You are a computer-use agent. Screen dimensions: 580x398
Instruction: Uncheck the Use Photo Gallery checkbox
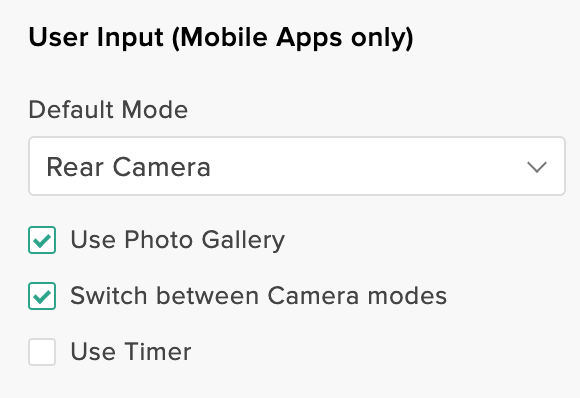pos(42,240)
